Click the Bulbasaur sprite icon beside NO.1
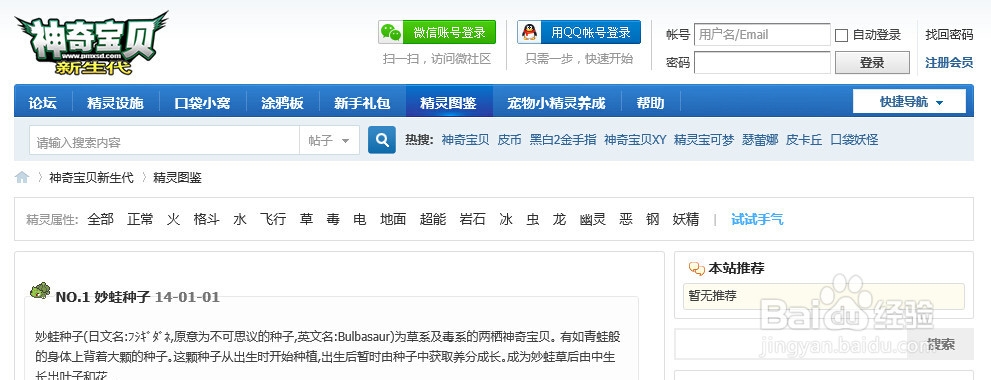 click(40, 290)
